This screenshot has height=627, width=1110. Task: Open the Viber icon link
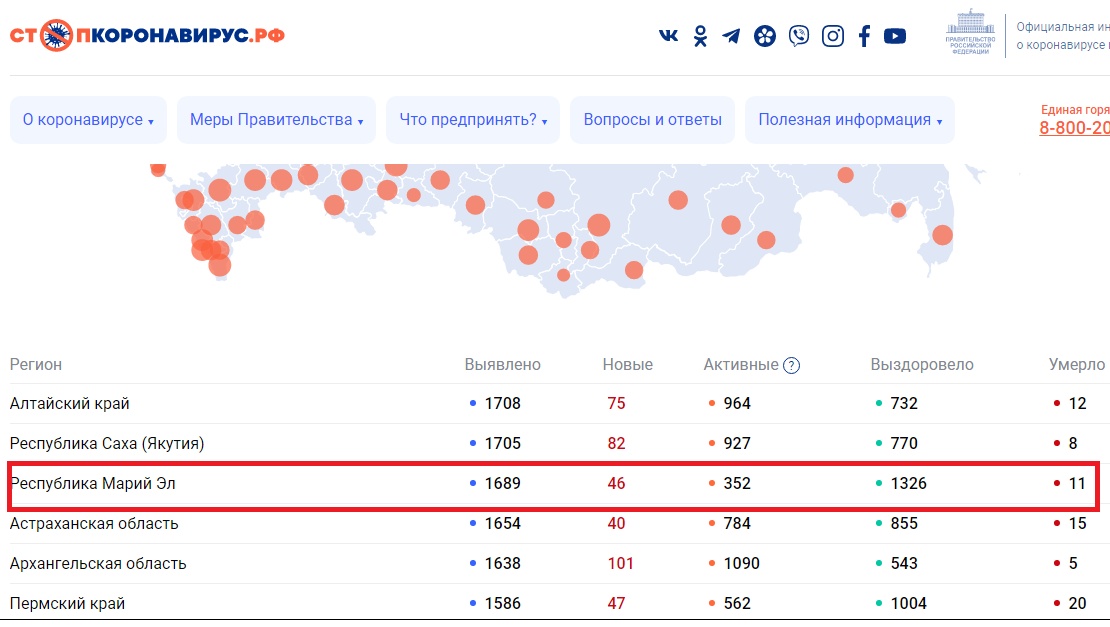point(798,36)
